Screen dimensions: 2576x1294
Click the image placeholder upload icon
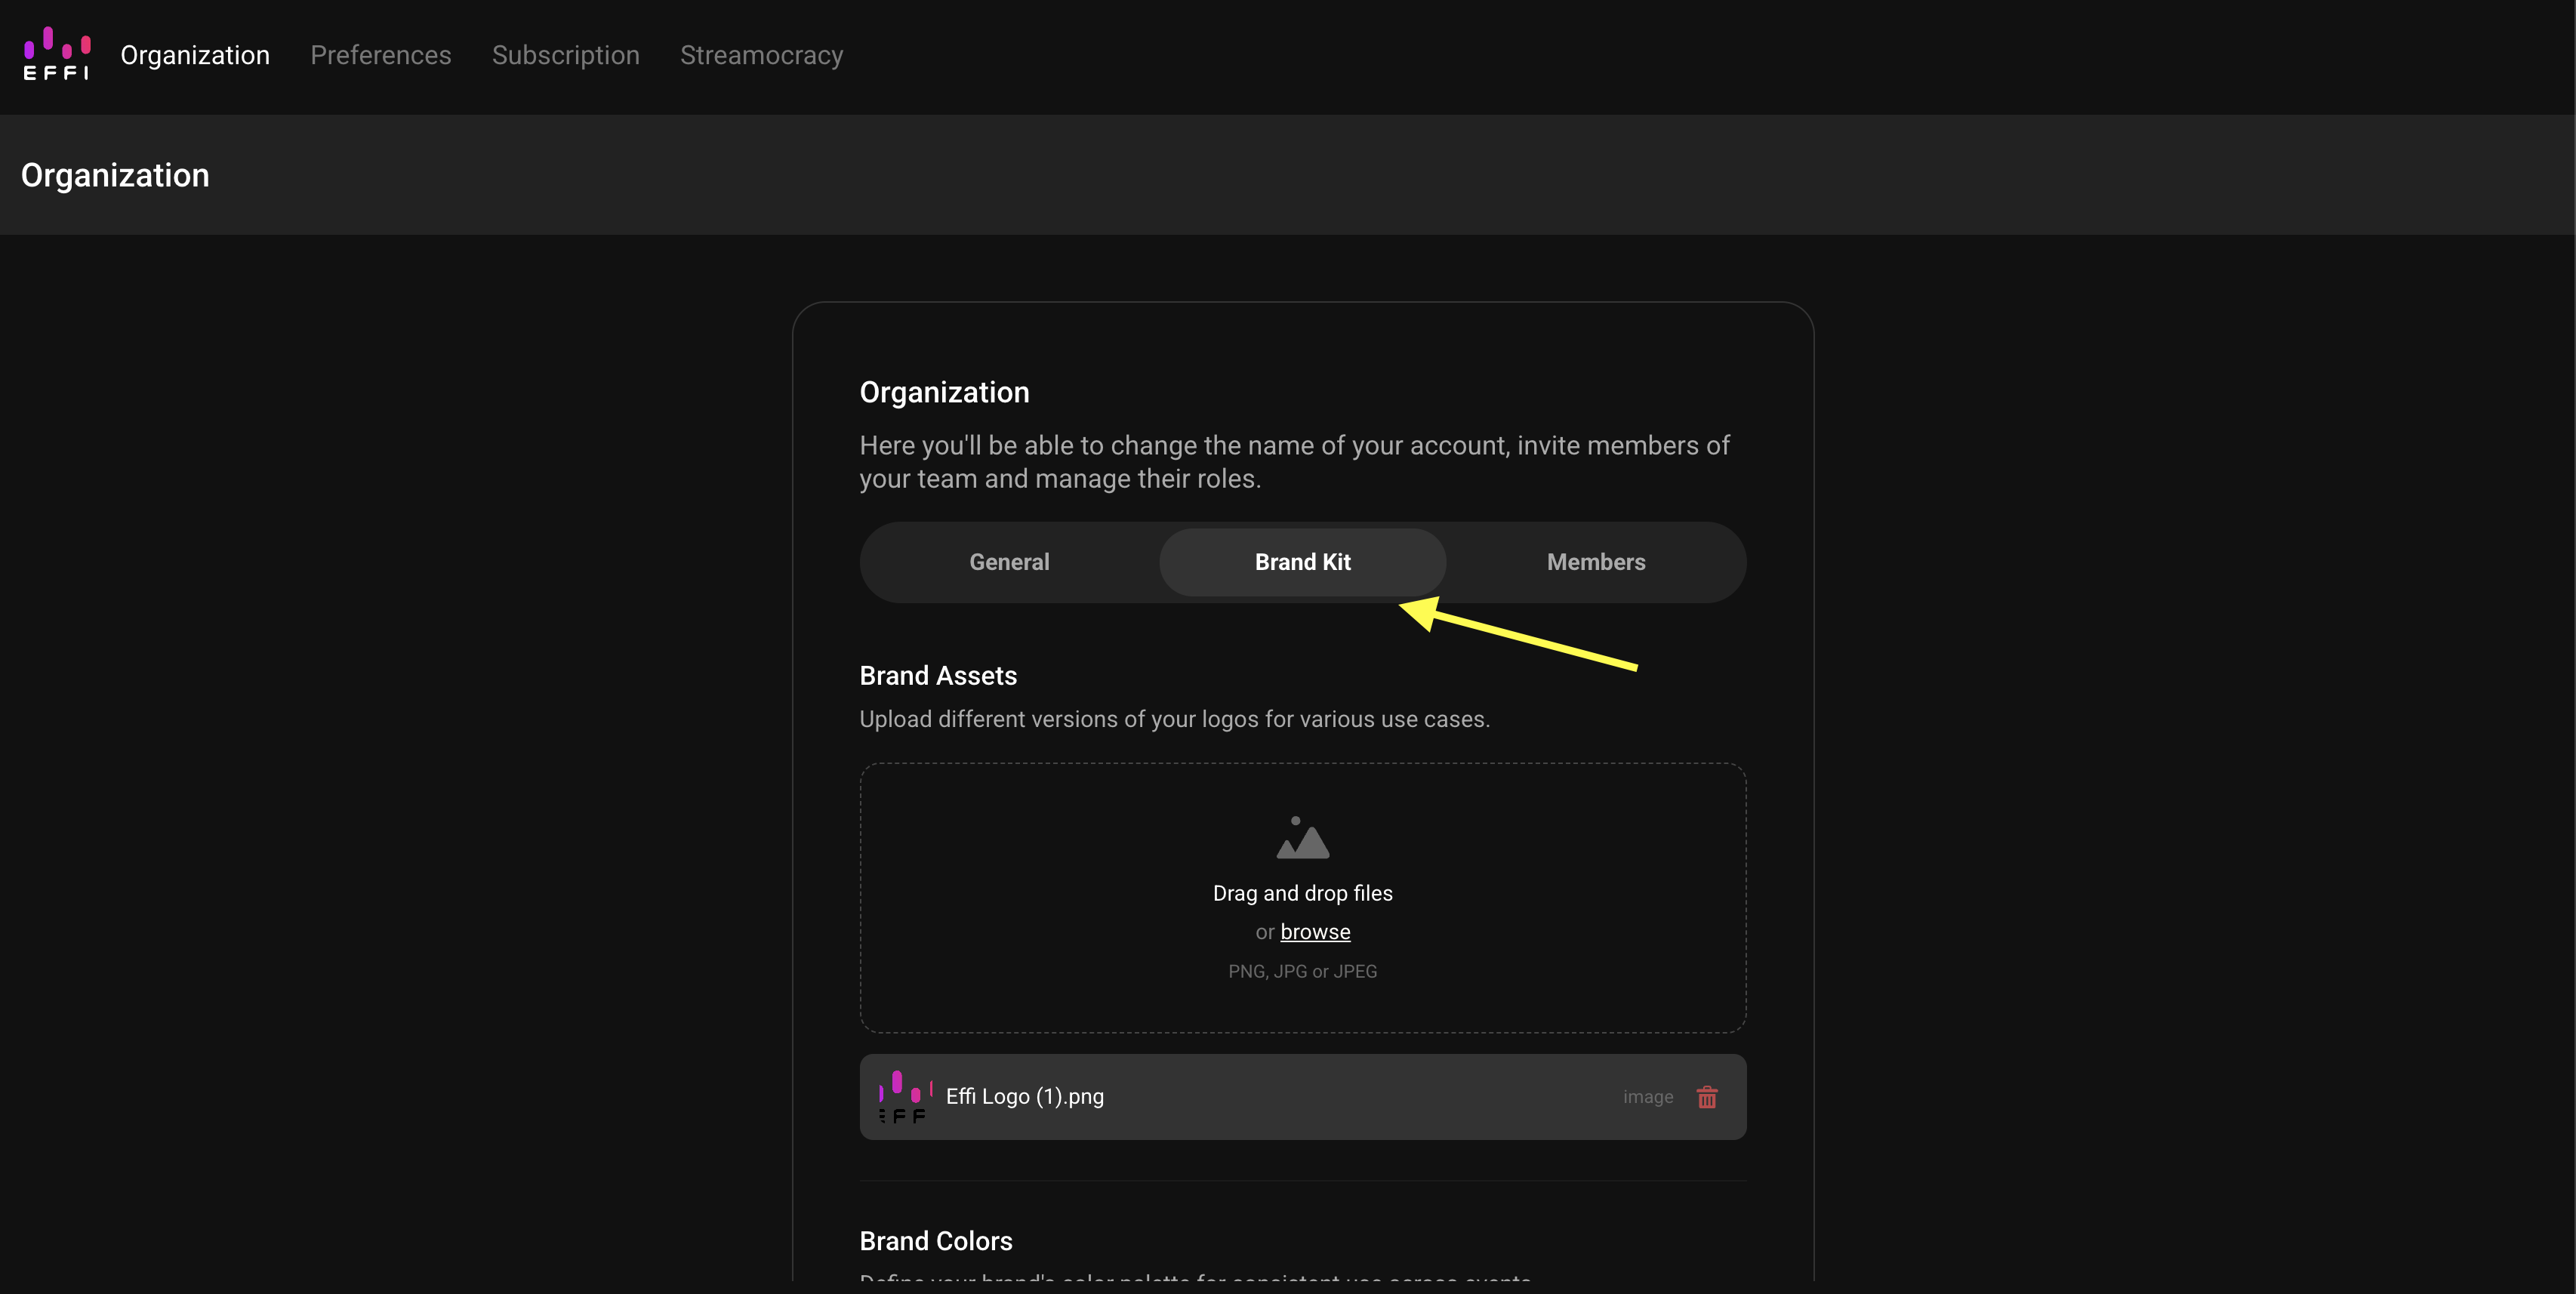1302,837
